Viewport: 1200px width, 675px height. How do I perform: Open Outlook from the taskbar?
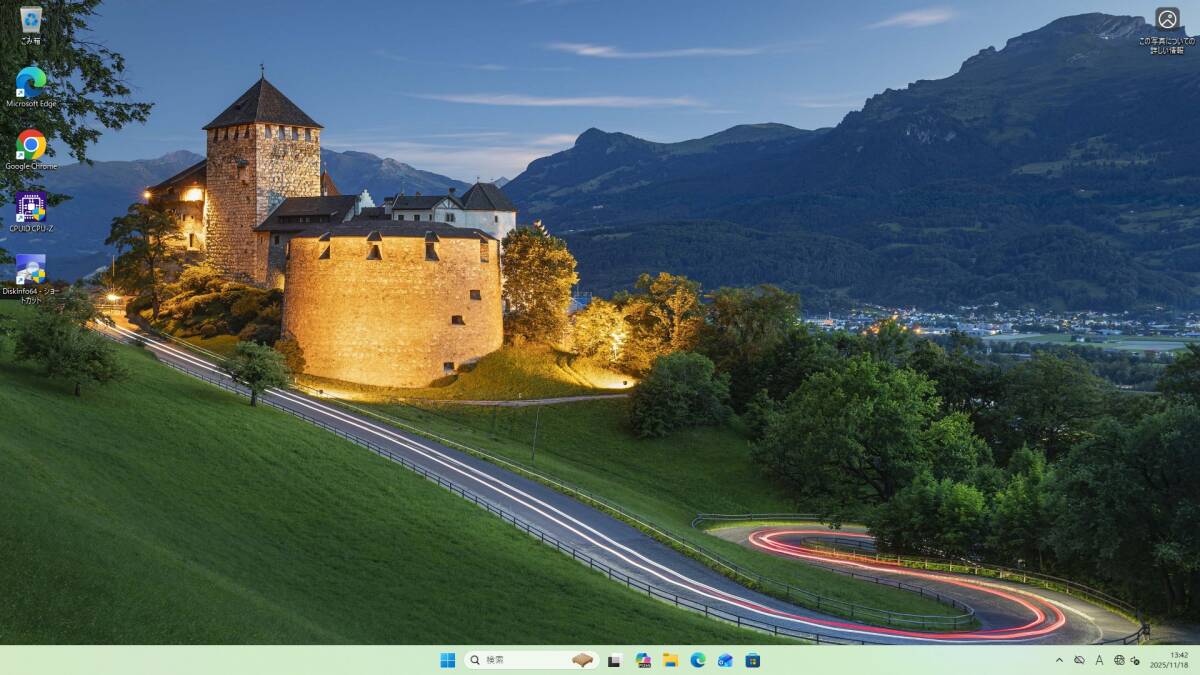tap(725, 660)
